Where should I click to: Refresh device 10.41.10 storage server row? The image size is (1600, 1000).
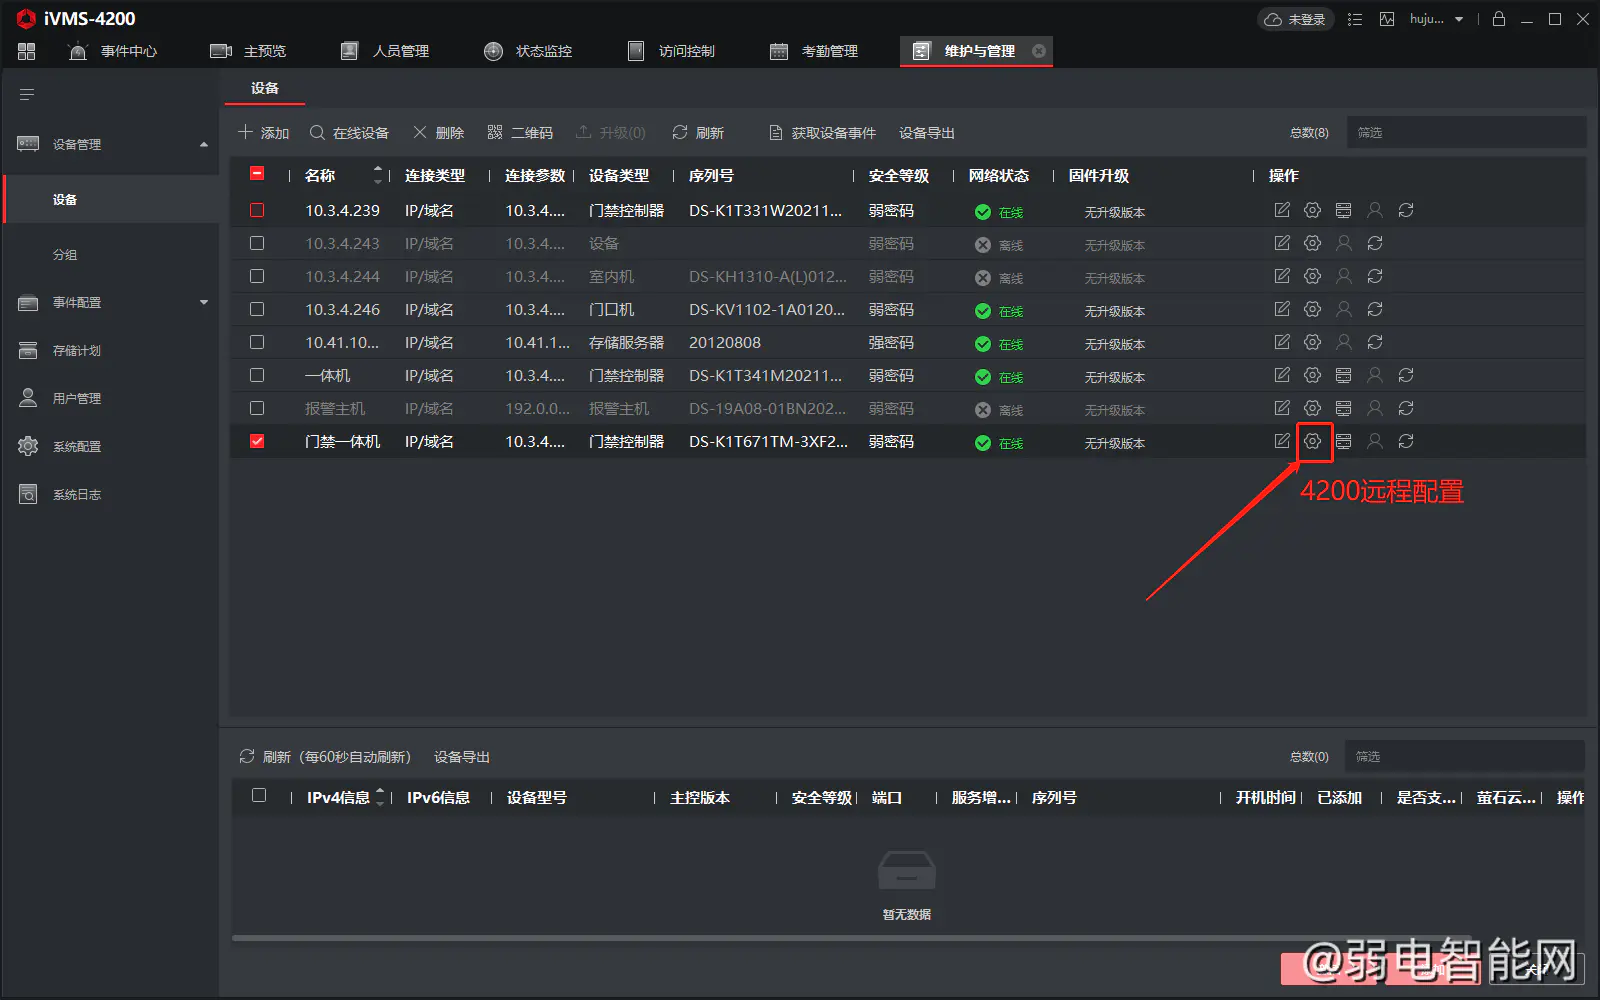1375,342
